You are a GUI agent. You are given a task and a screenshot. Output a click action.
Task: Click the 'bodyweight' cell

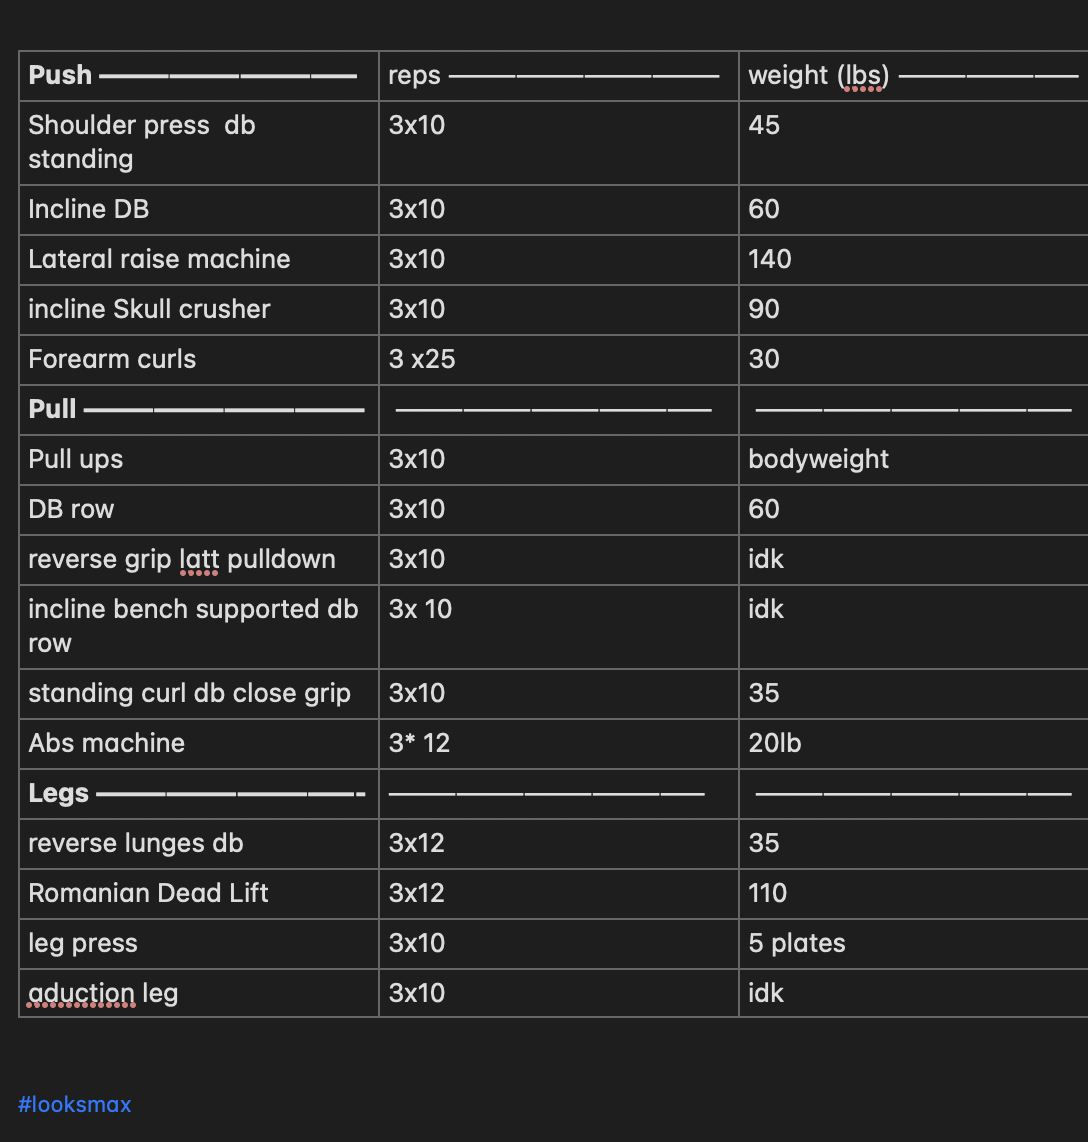point(915,460)
